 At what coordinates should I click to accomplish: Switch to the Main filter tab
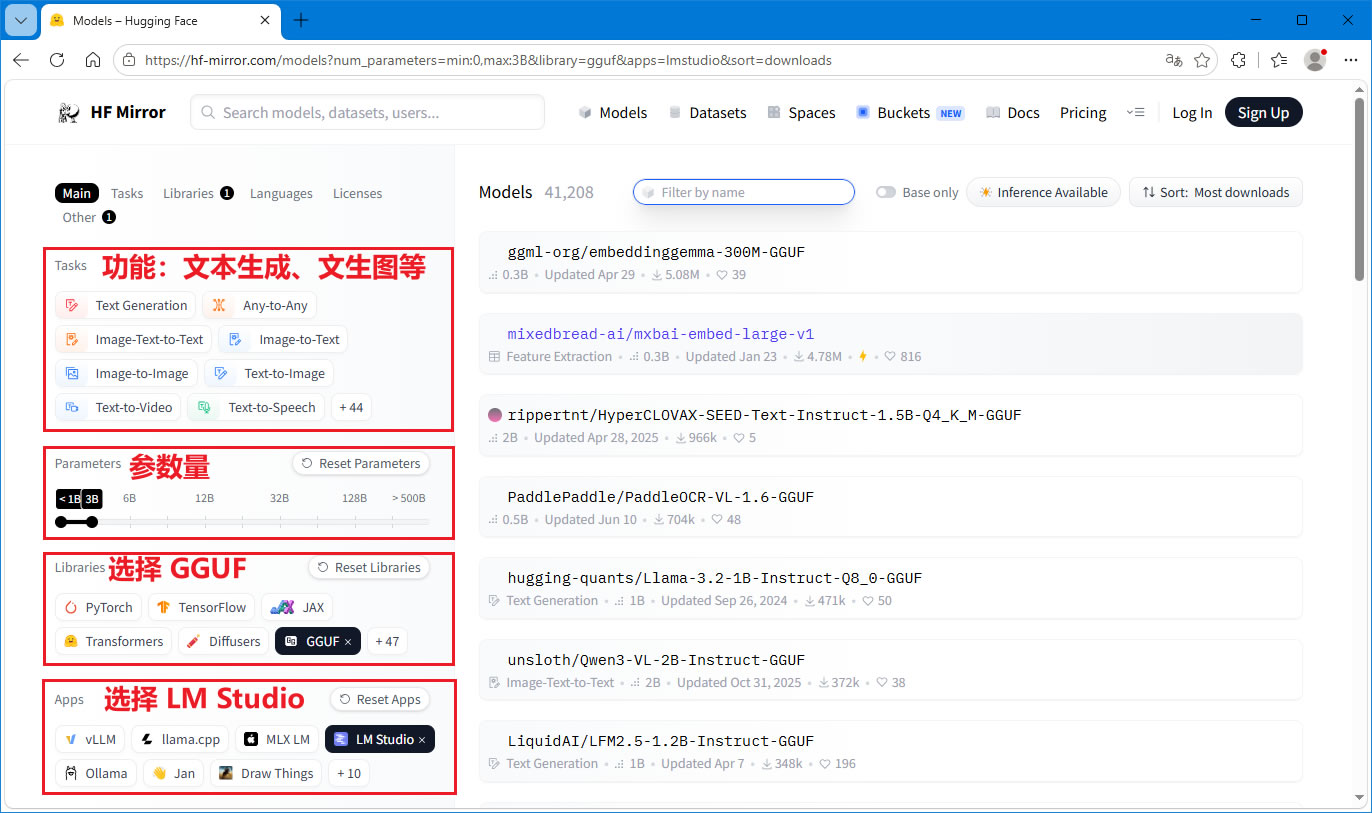point(77,194)
